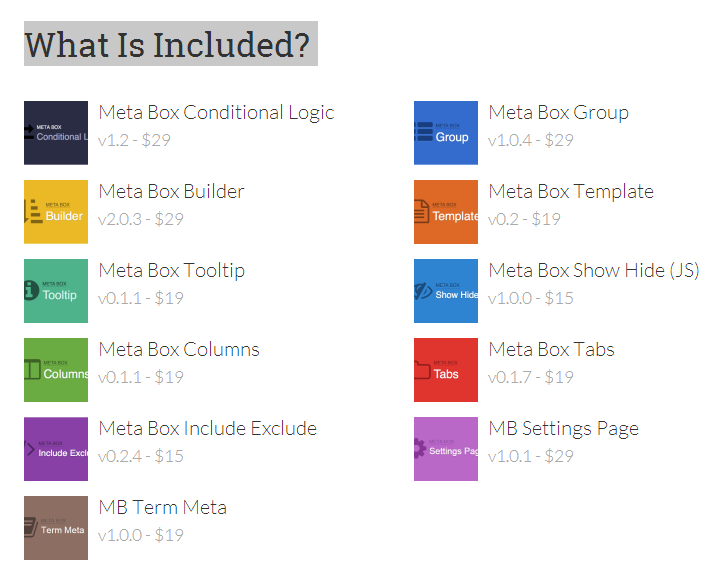Click the blue Group extension icon
This screenshot has width=725, height=579.
pyautogui.click(x=446, y=133)
